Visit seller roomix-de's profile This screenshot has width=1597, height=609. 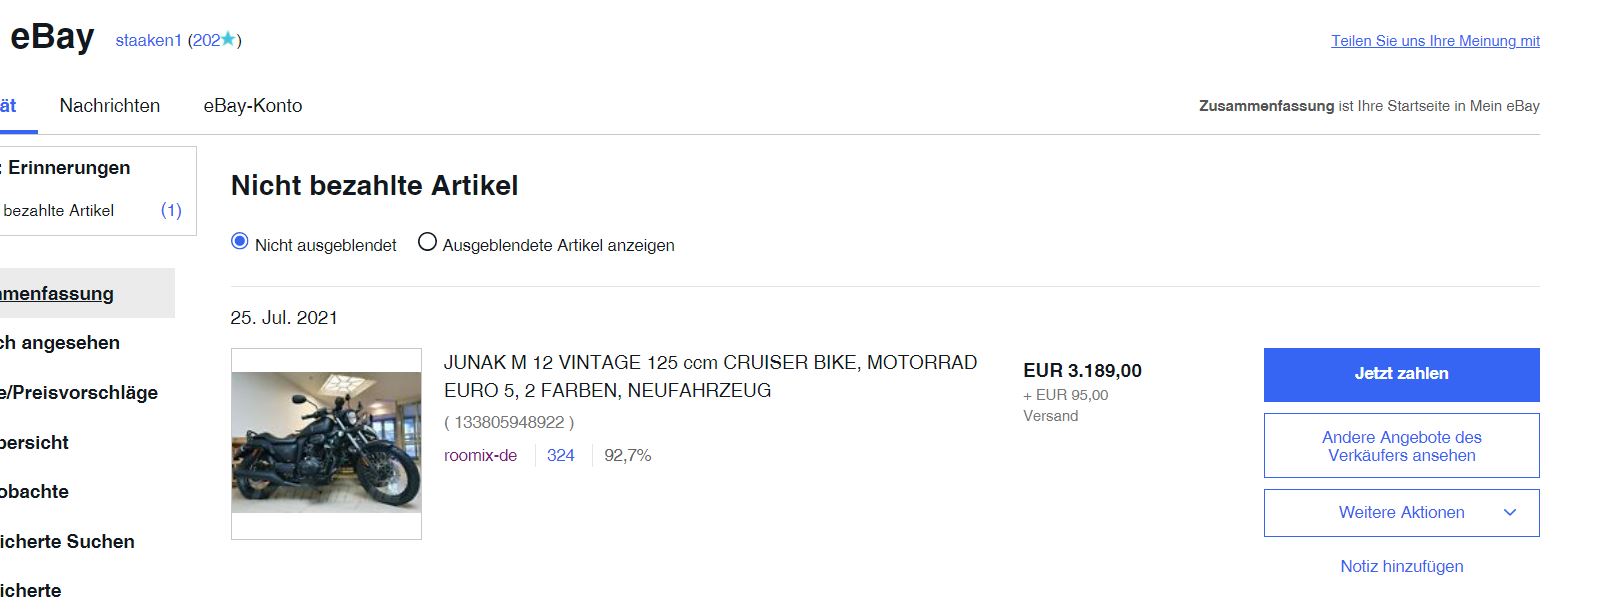tap(480, 455)
